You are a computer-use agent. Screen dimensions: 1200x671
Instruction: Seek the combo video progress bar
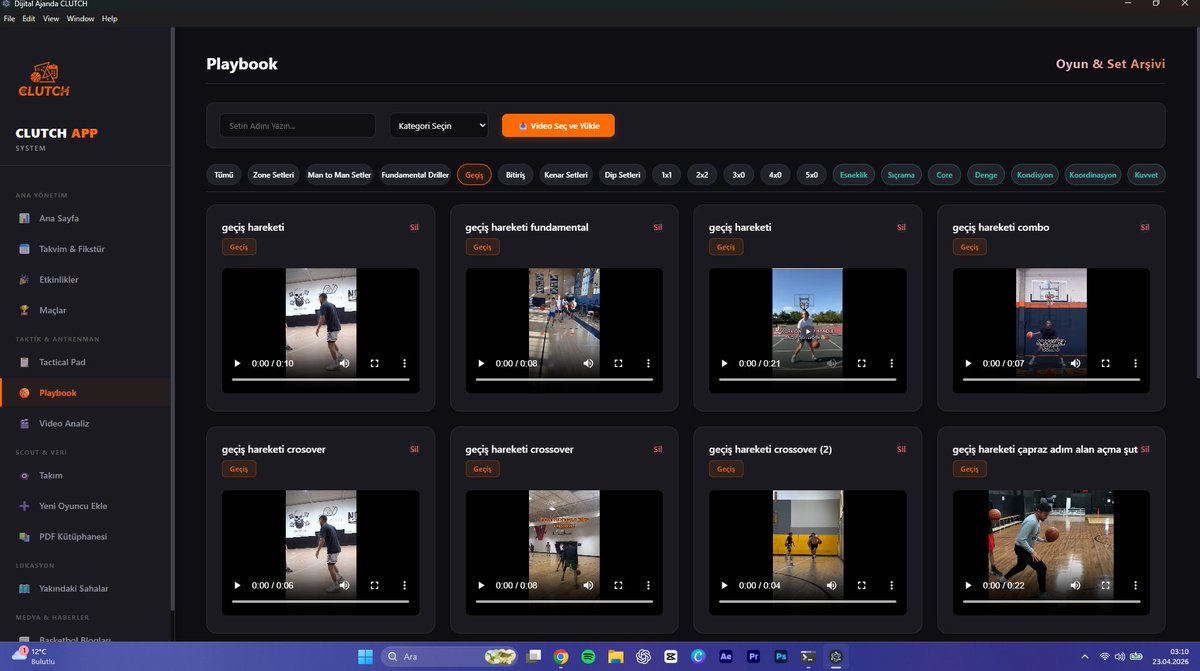(x=1051, y=380)
